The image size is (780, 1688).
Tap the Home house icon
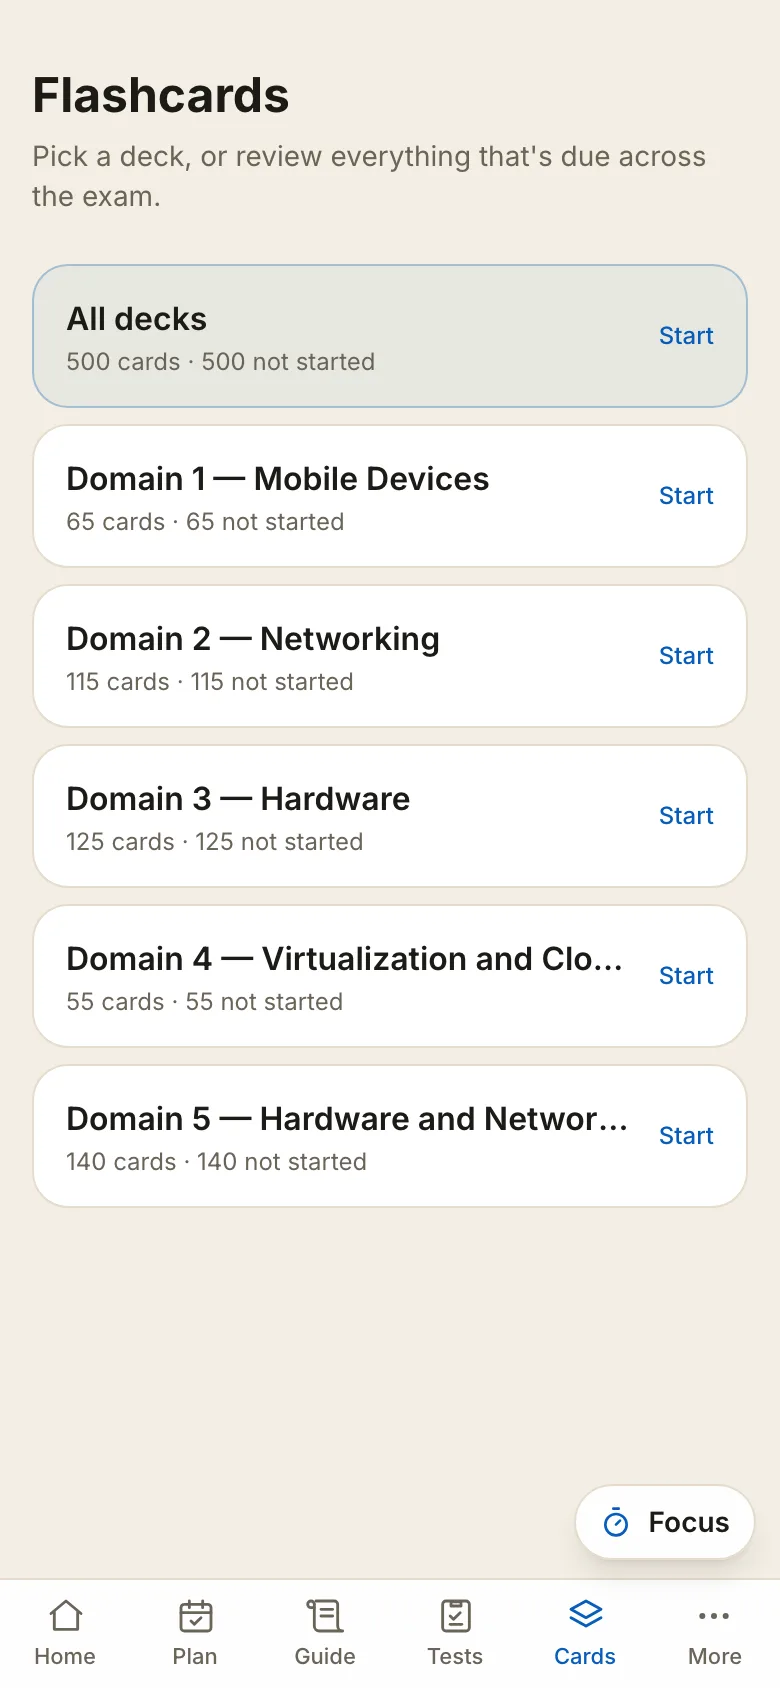65,1615
